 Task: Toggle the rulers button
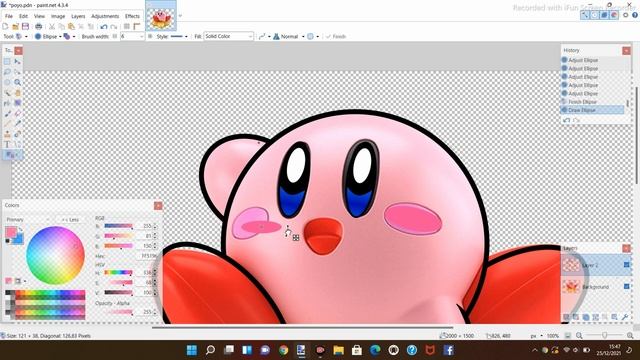point(137,27)
